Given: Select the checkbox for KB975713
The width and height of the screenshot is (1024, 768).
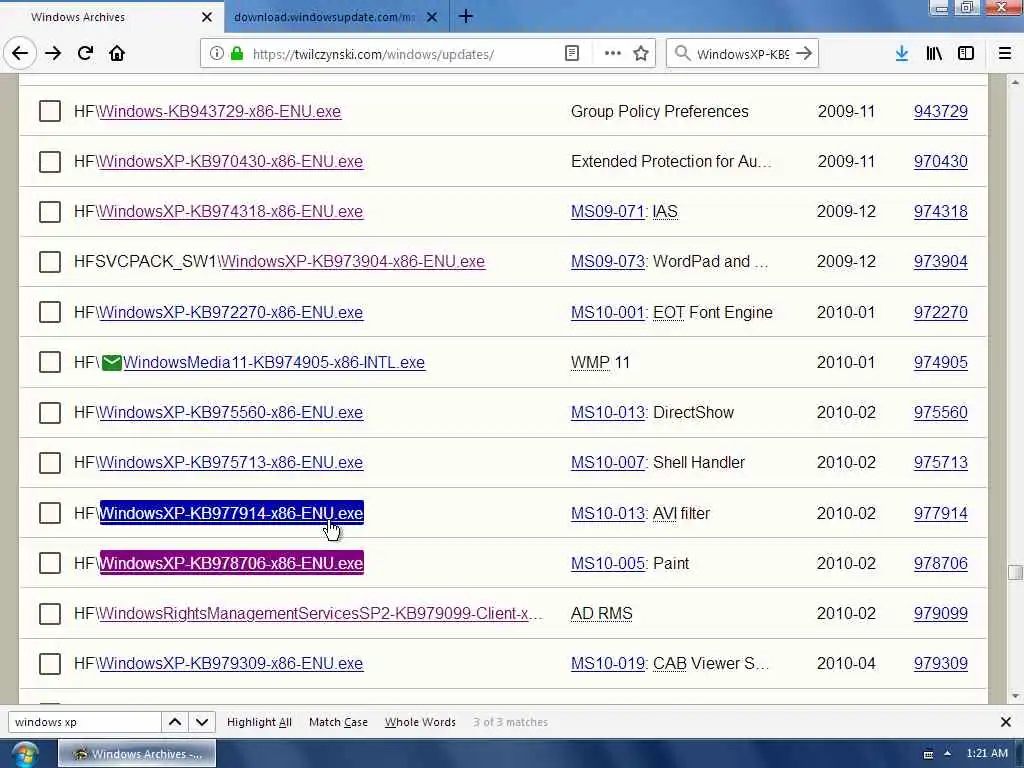Looking at the screenshot, I should click(50, 462).
